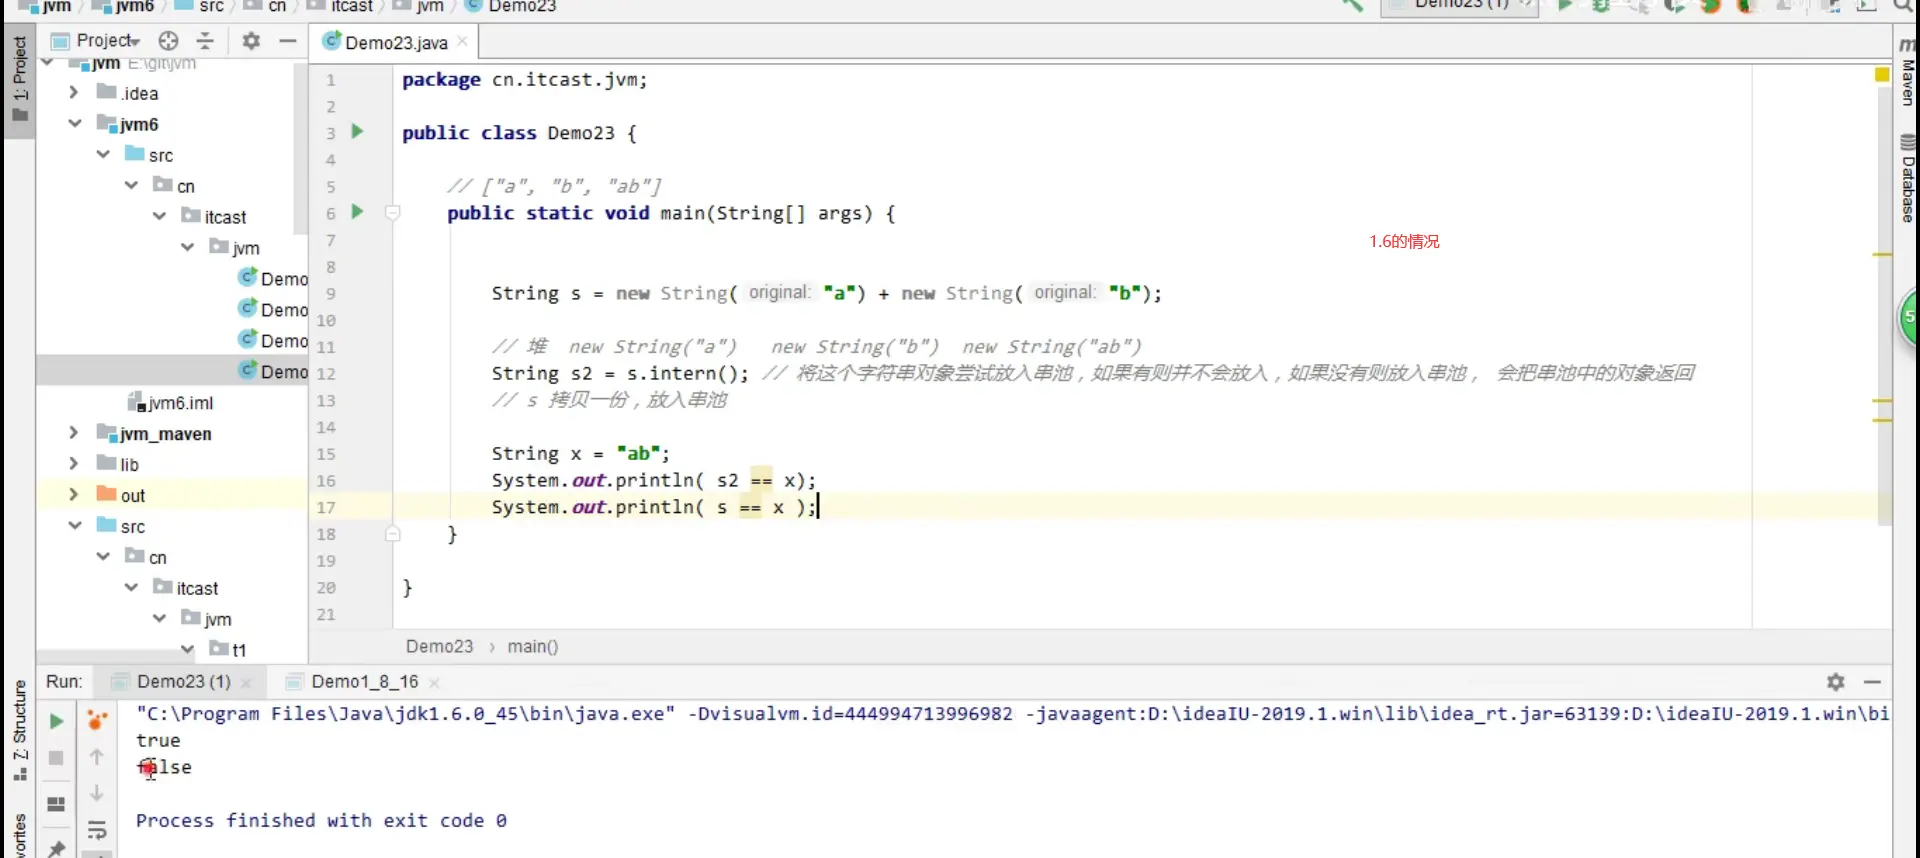Close the Demo1_8_16 run tab
1920x858 pixels.
click(x=434, y=682)
